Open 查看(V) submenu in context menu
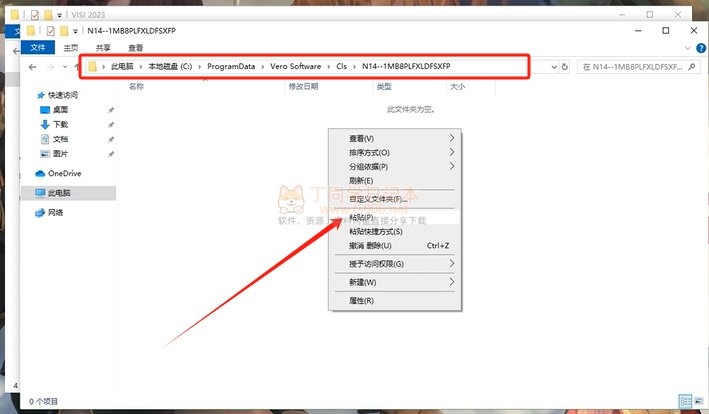Image resolution: width=709 pixels, height=414 pixels. [395, 138]
